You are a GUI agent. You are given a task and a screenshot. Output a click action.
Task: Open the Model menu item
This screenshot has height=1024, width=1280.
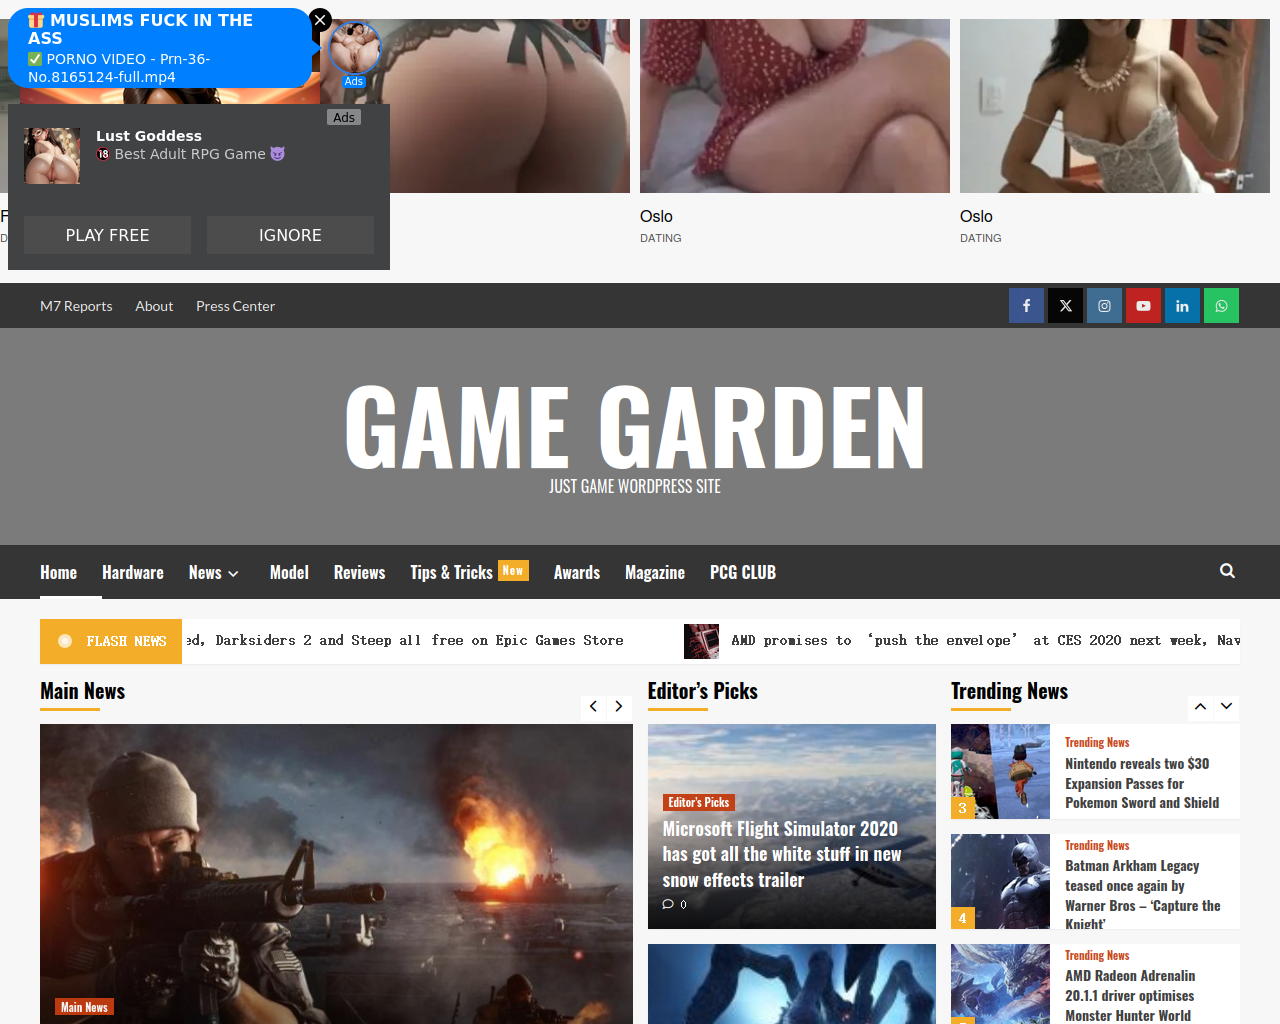[289, 572]
